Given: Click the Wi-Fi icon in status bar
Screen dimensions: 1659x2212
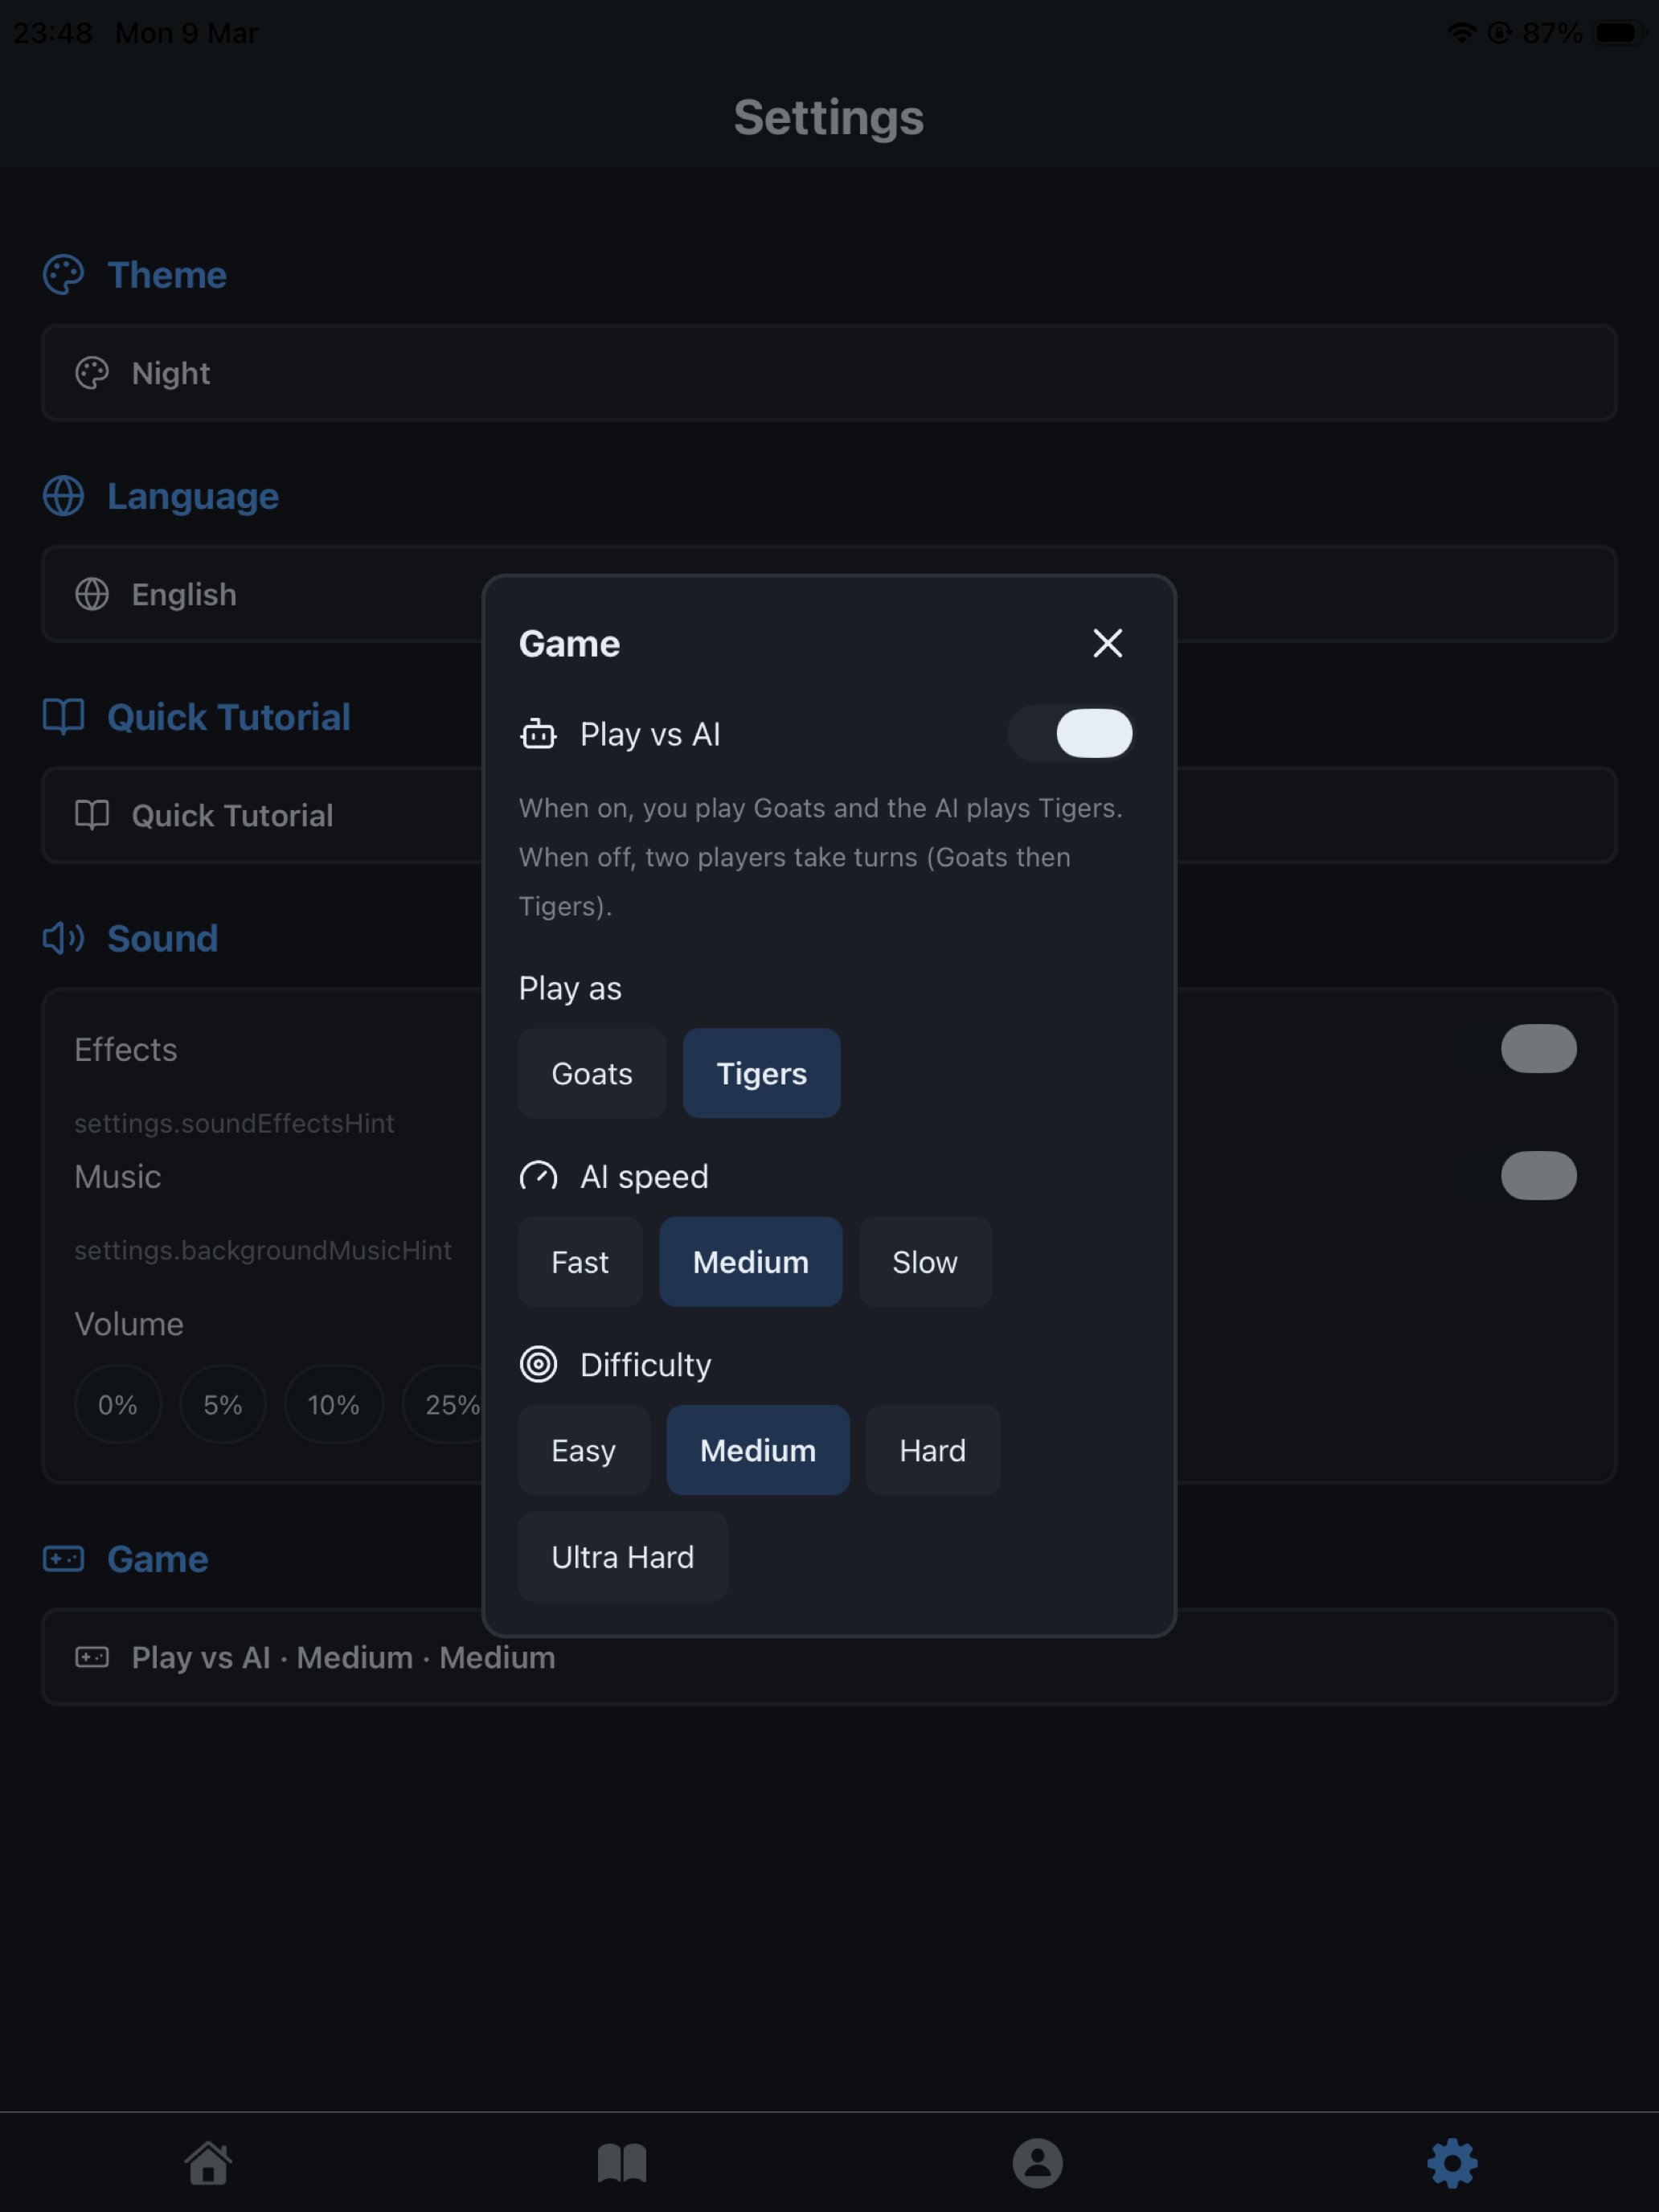Looking at the screenshot, I should coord(1461,33).
